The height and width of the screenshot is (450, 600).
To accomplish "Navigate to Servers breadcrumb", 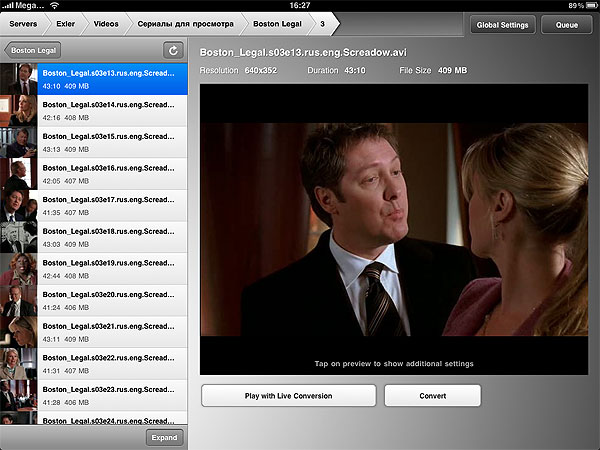I will 22,23.
